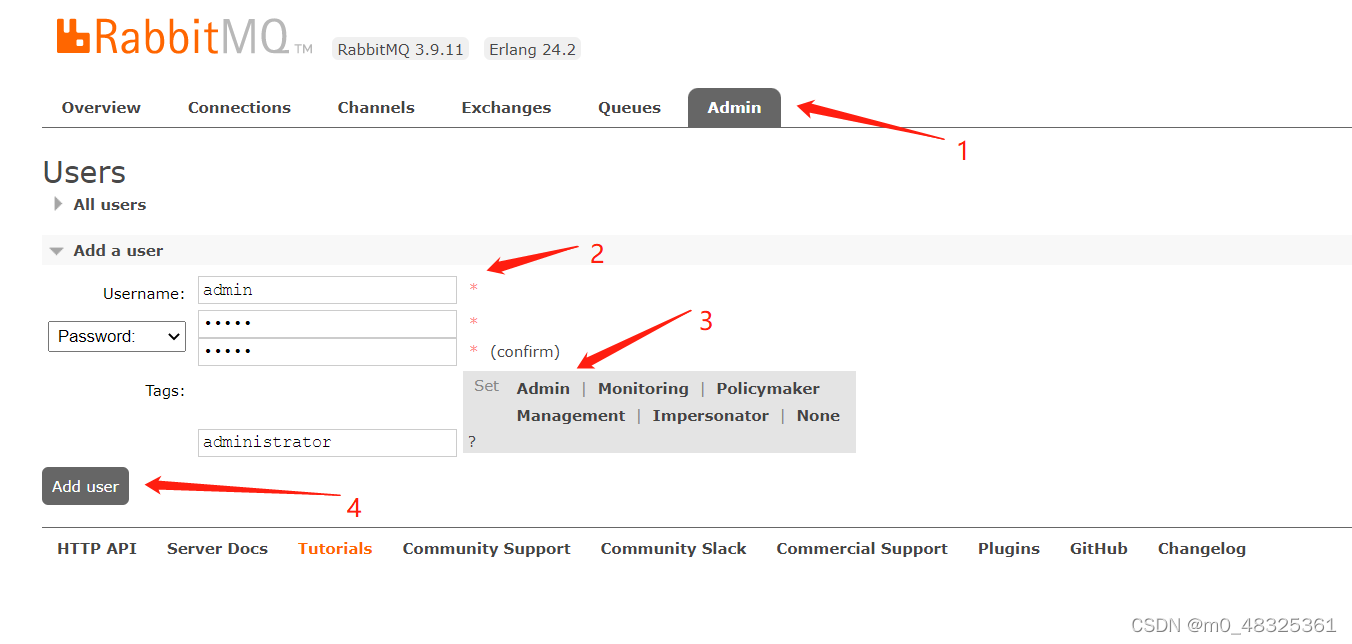The height and width of the screenshot is (644, 1352).
Task: Open the Channels tab
Action: 376,108
